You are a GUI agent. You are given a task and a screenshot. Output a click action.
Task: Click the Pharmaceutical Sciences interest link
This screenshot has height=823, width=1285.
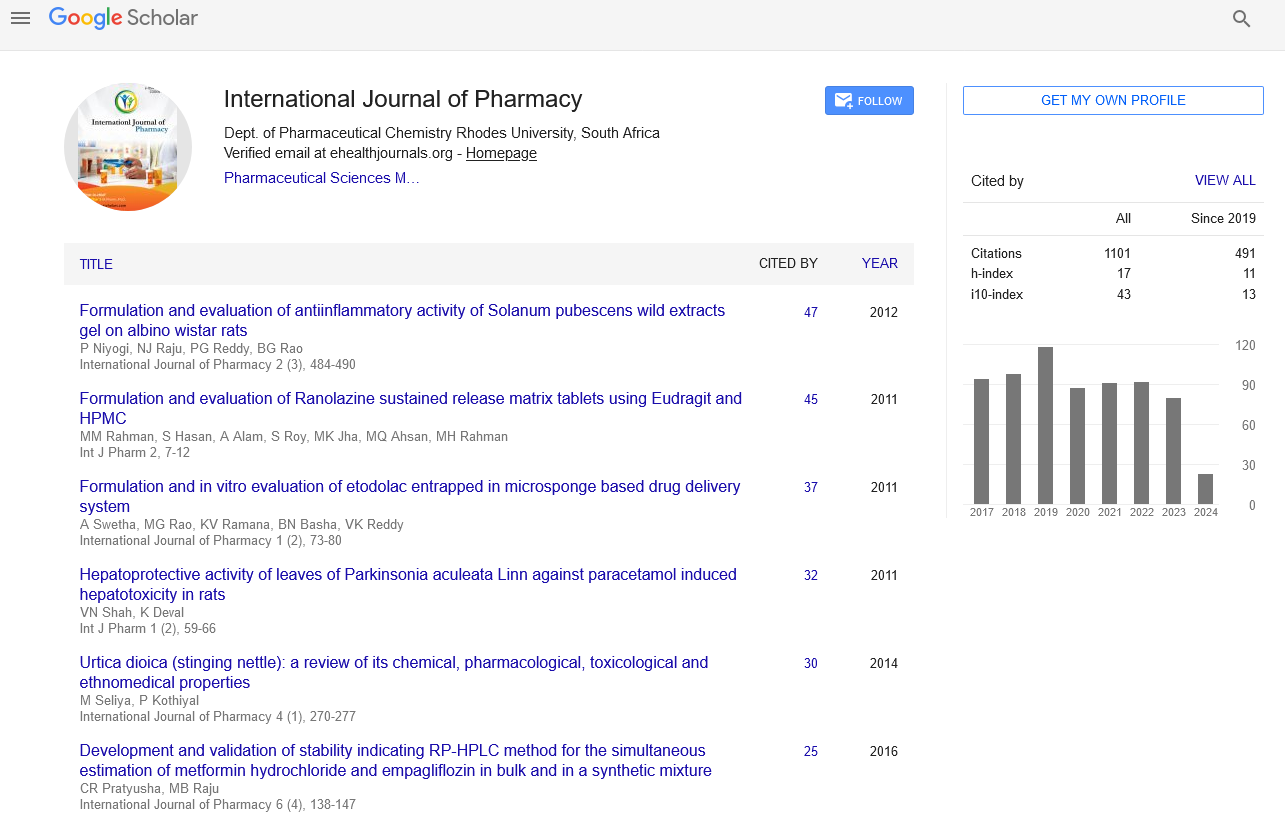[x=322, y=178]
